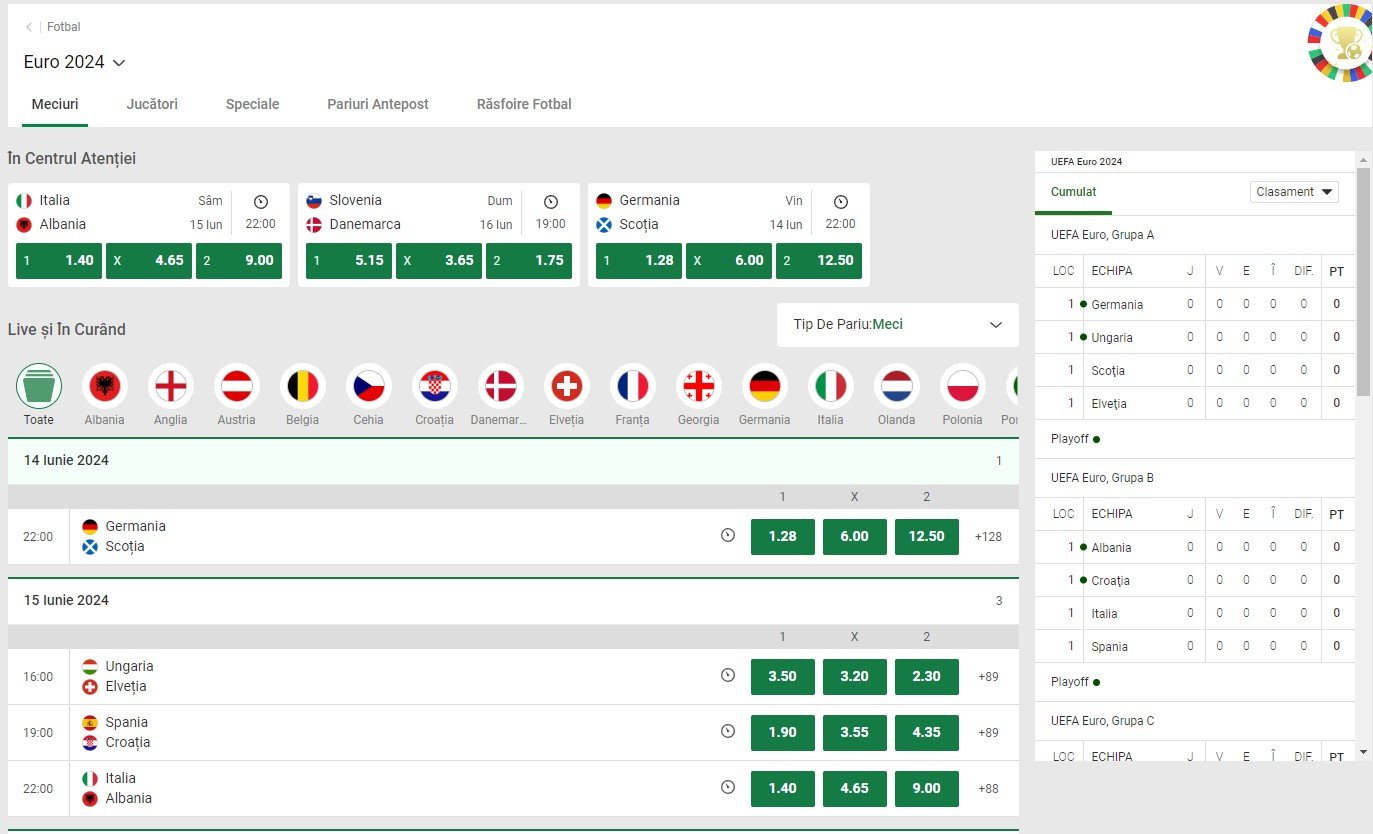Filter matches by Italia flag
Image resolution: width=1373 pixels, height=834 pixels.
(x=831, y=386)
